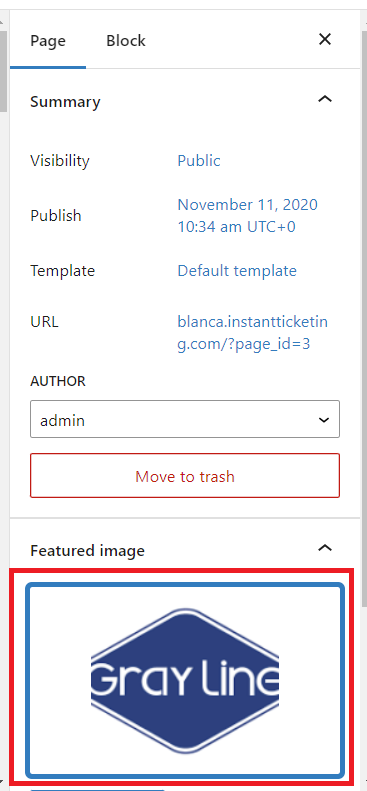Click the Move to trash button
Image resolution: width=367 pixels, height=791 pixels.
point(185,476)
